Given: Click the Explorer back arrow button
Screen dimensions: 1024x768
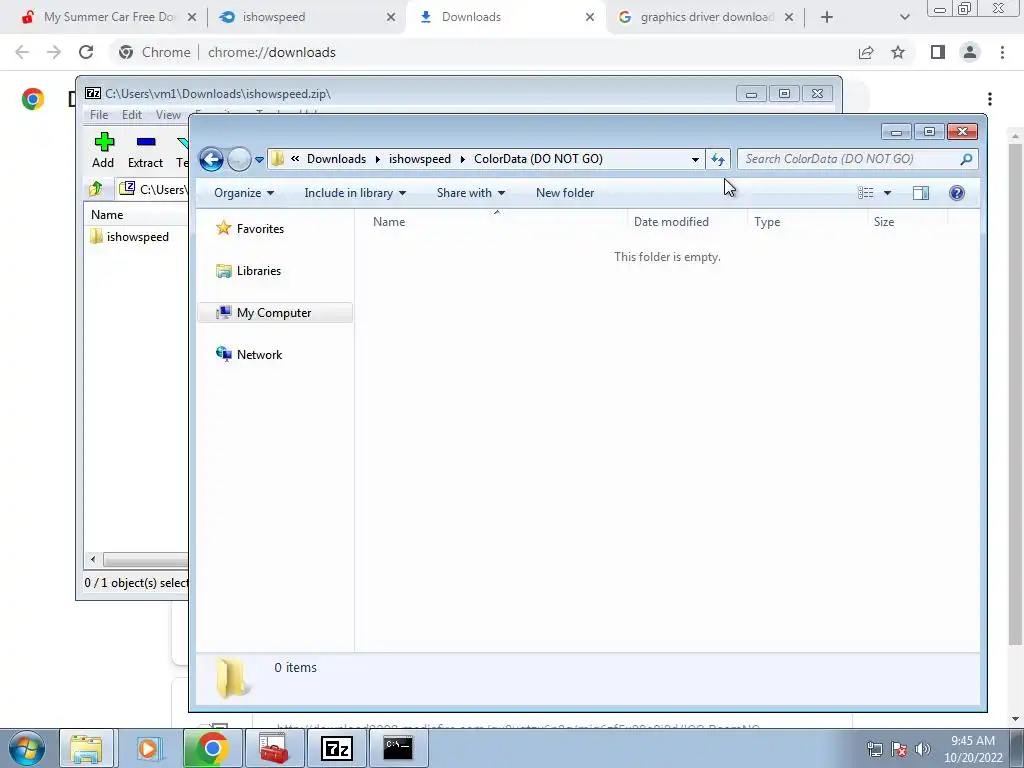Looking at the screenshot, I should 211,159.
